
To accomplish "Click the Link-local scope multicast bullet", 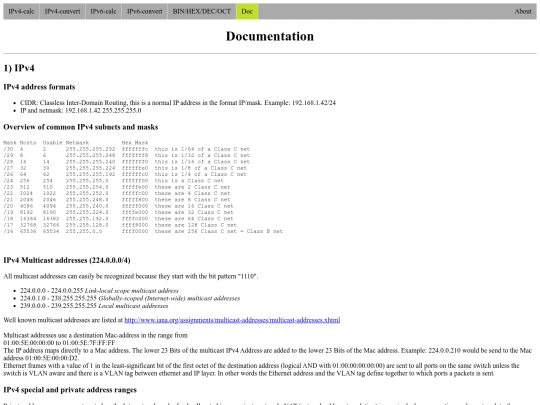I will click(x=99, y=291).
